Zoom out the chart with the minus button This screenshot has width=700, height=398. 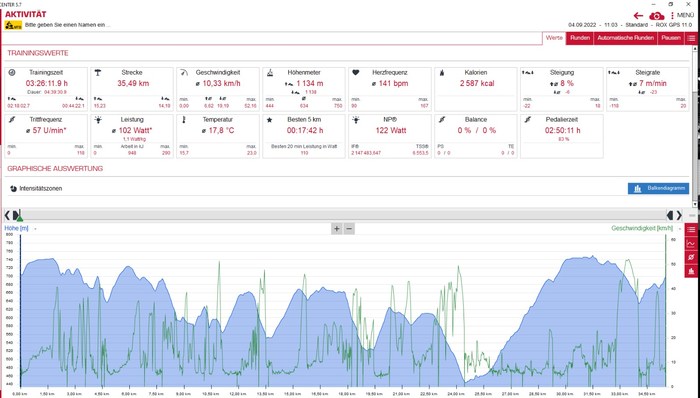coord(349,229)
